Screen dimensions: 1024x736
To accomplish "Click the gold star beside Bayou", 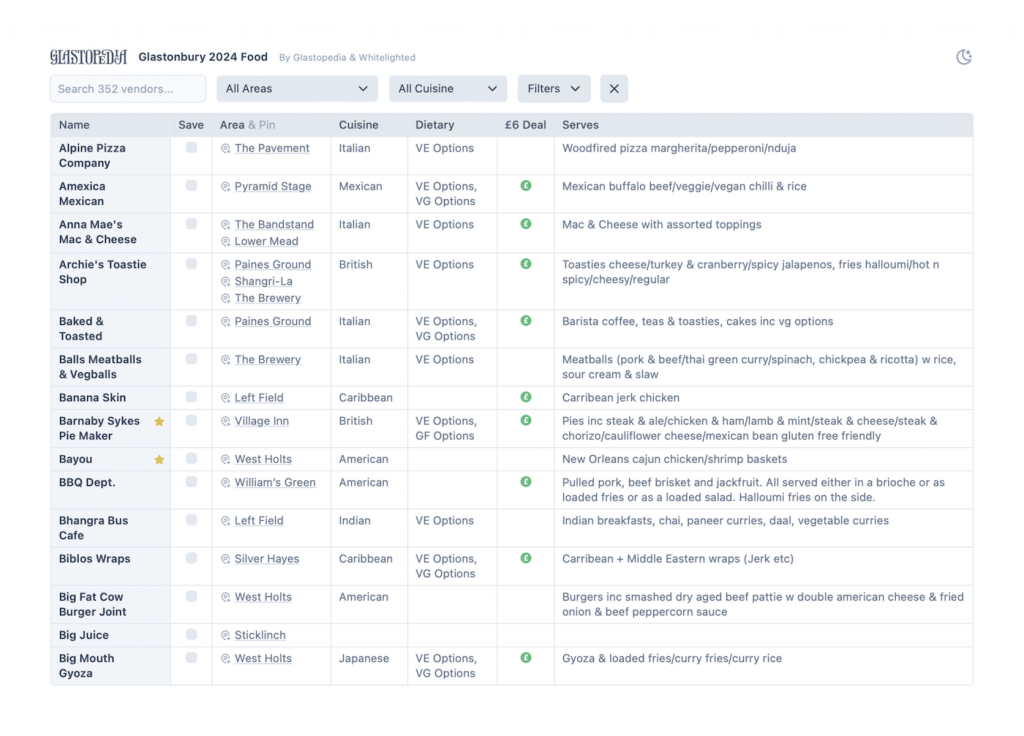I will (159, 459).
